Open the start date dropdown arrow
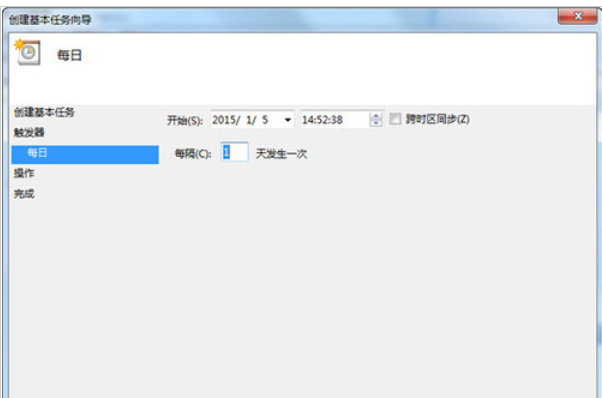 point(288,120)
